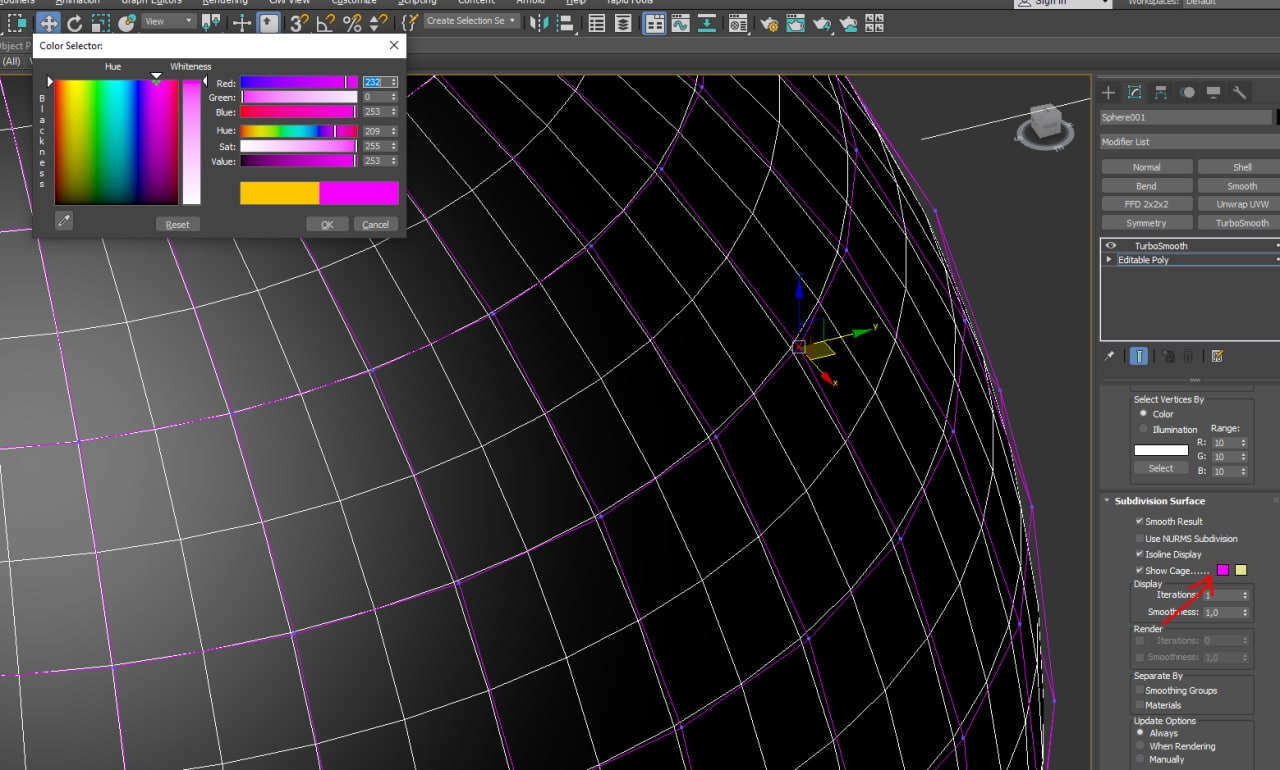Open the Scripting menu
The image size is (1280, 770).
point(417,3)
